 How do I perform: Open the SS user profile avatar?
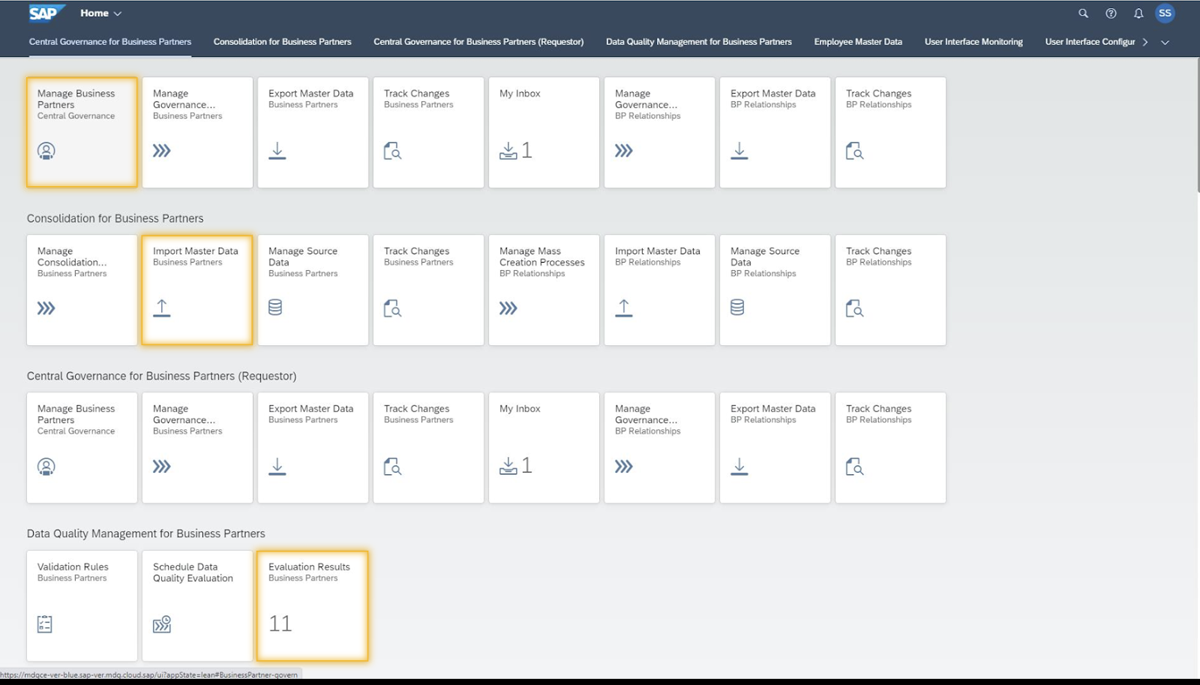coord(1165,13)
